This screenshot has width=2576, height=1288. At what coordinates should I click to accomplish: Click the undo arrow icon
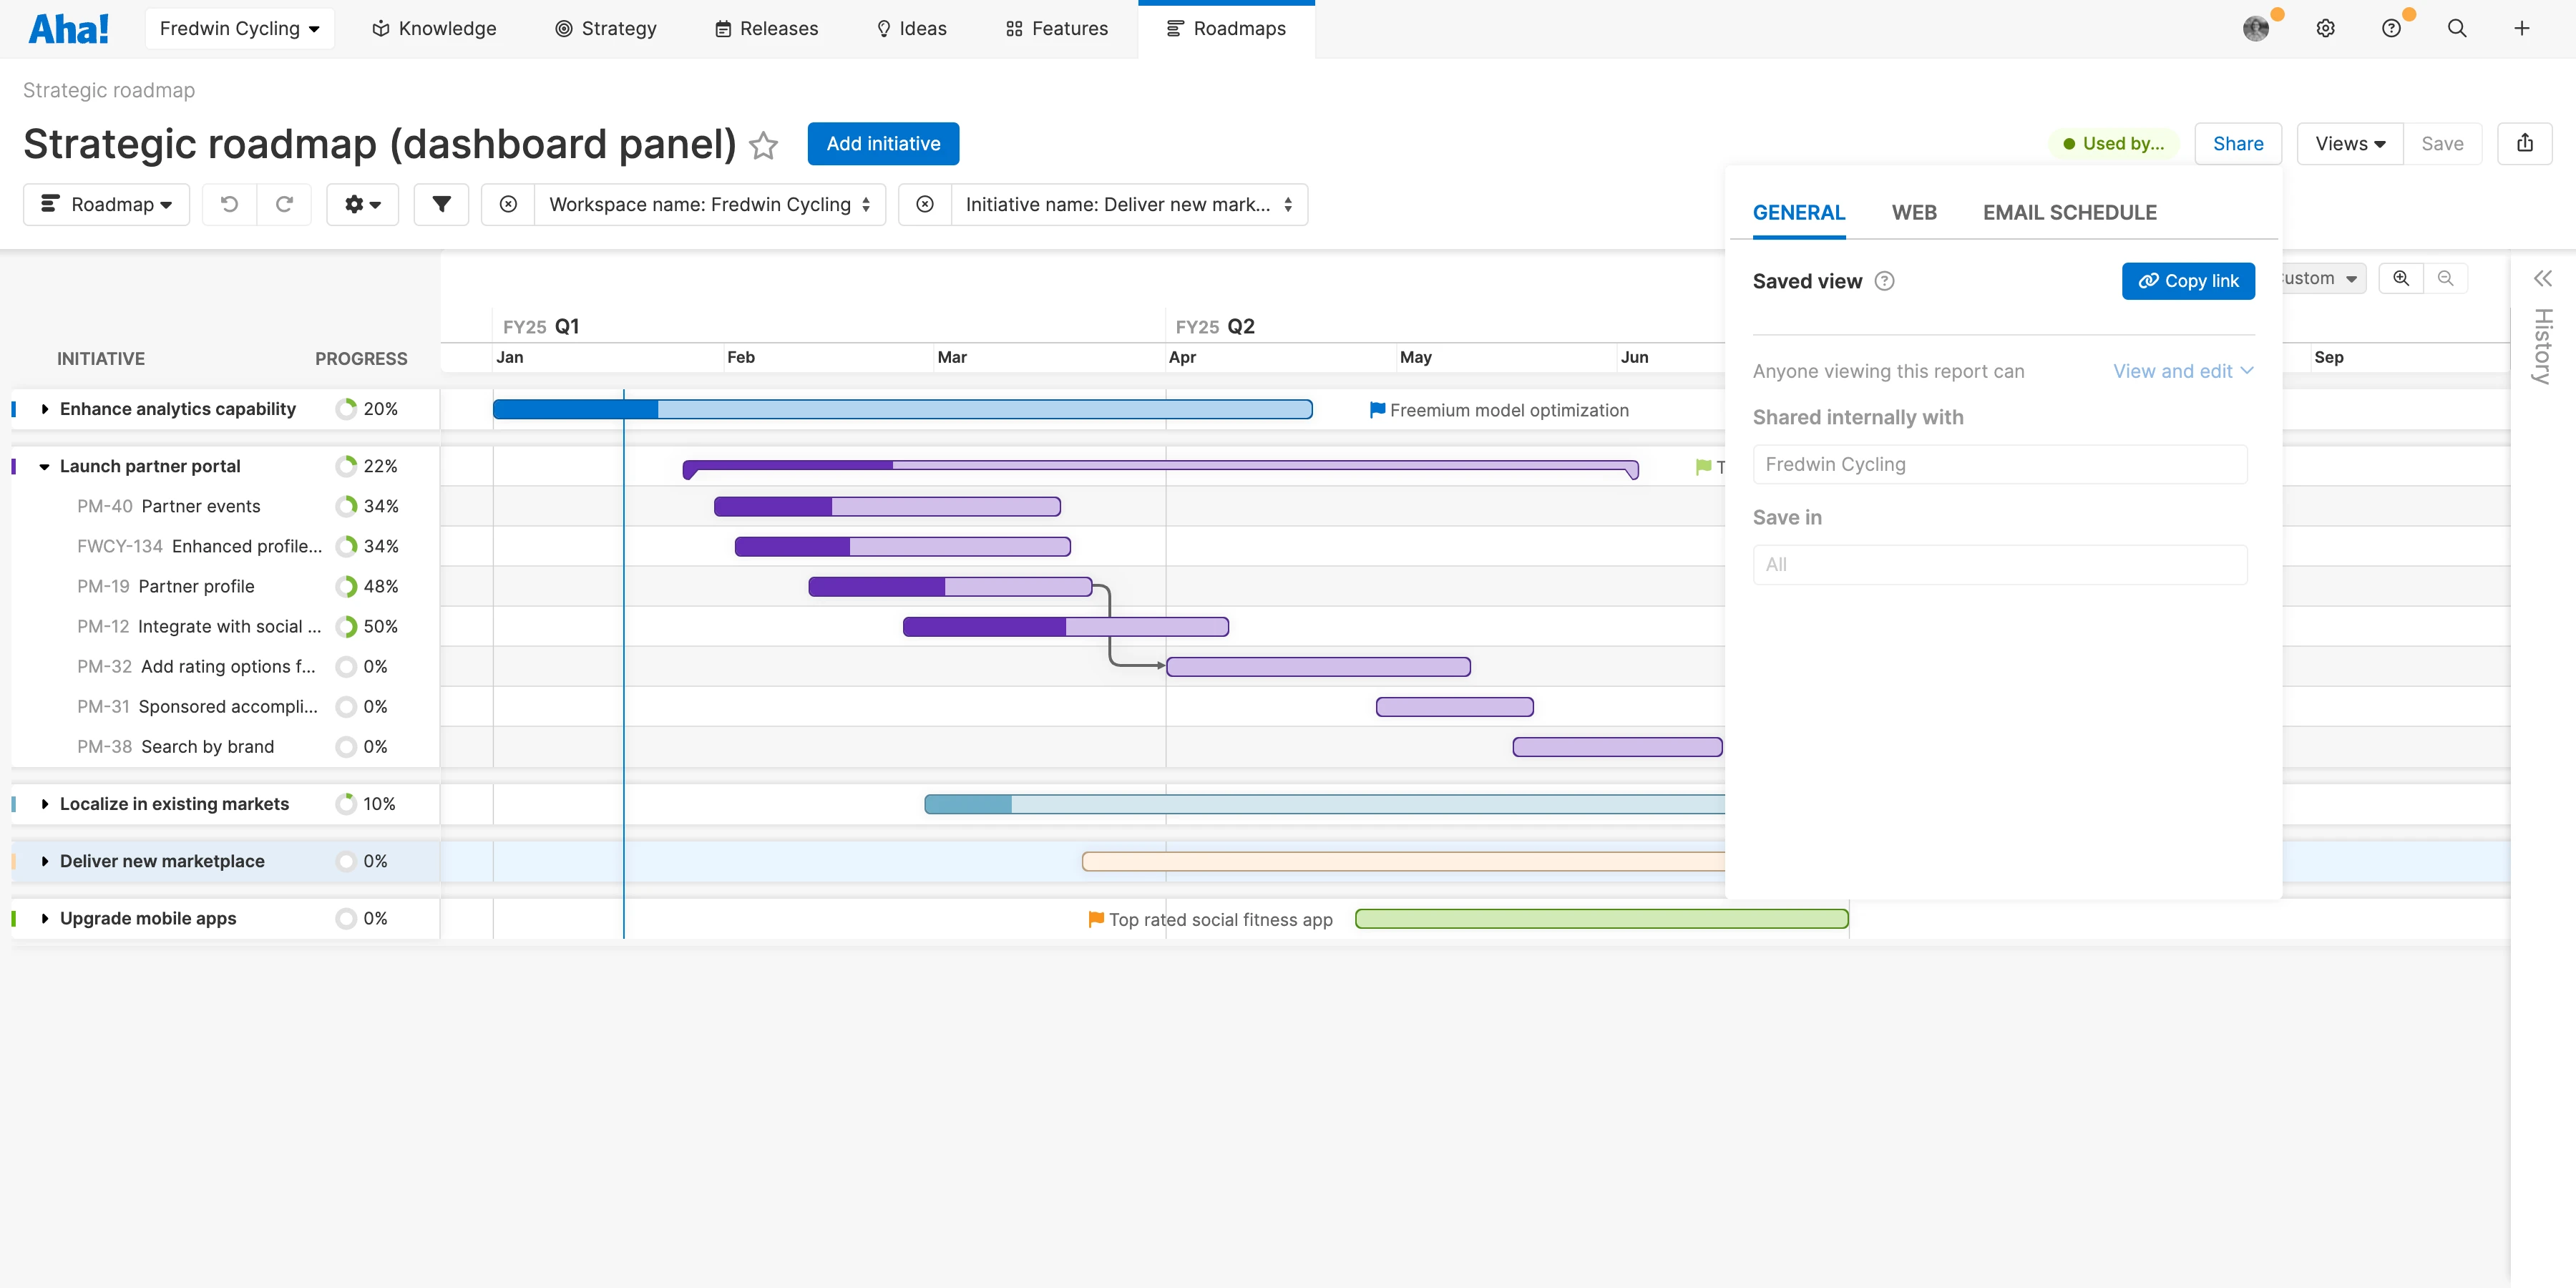tap(229, 204)
